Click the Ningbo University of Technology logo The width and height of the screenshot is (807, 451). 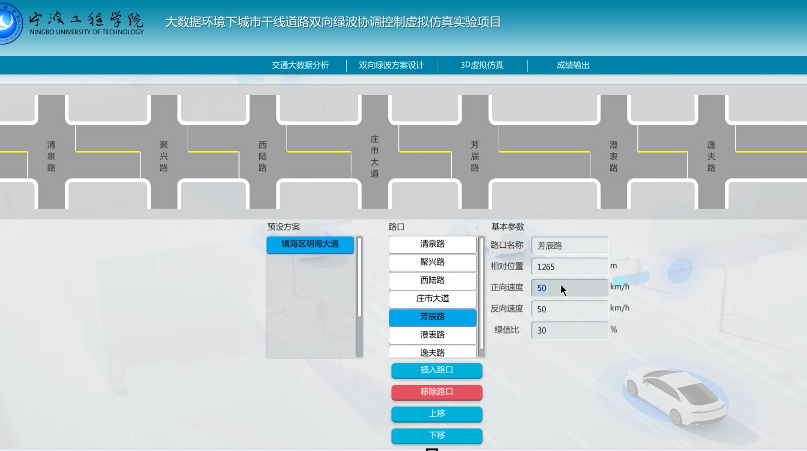coord(73,23)
